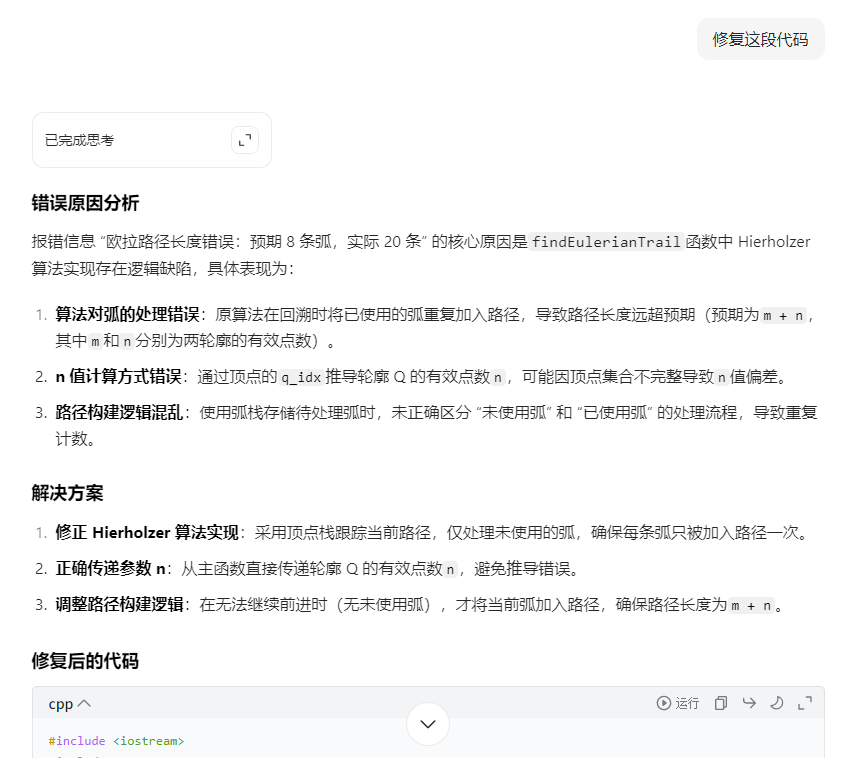Expand the 已完成思考 thinking panel icon
Image resolution: width=866 pixels, height=758 pixels.
click(245, 140)
